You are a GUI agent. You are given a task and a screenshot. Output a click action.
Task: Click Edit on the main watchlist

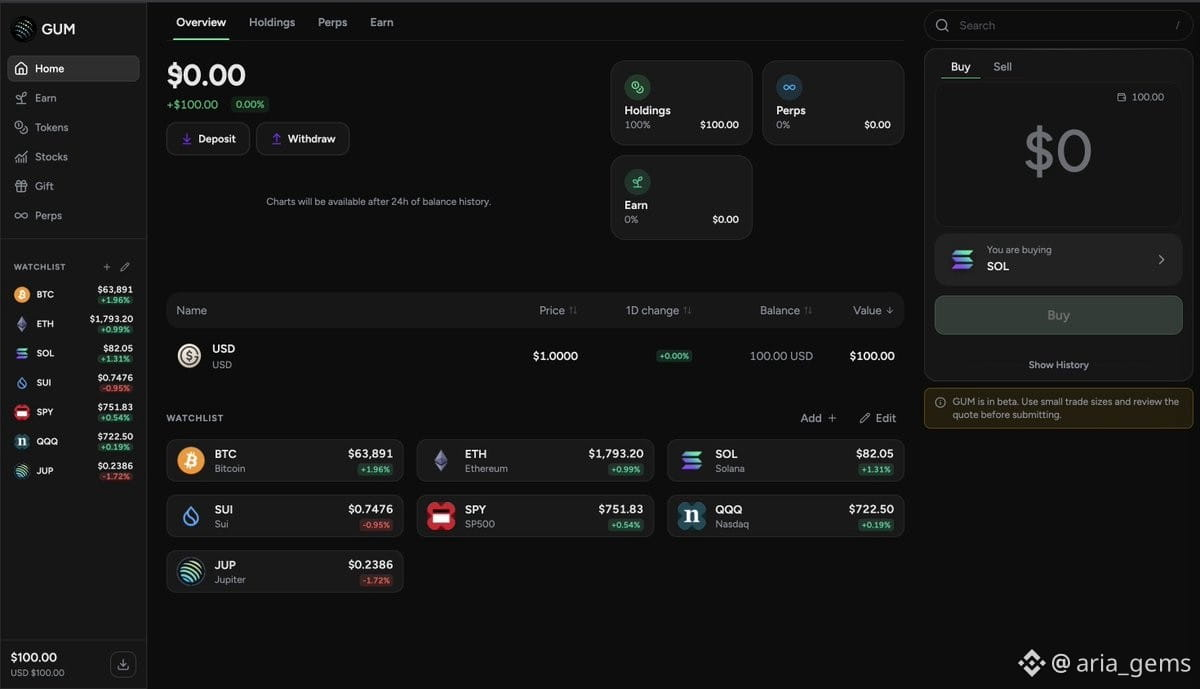[x=878, y=418]
